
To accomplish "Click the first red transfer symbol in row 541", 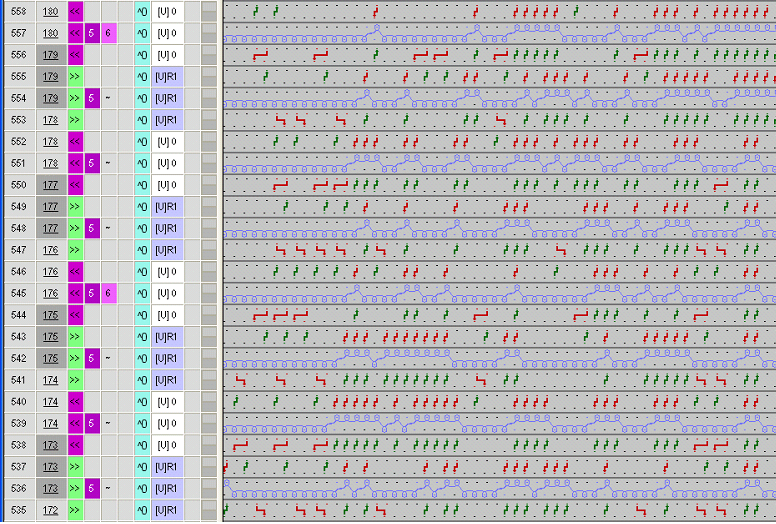I will 239,380.
